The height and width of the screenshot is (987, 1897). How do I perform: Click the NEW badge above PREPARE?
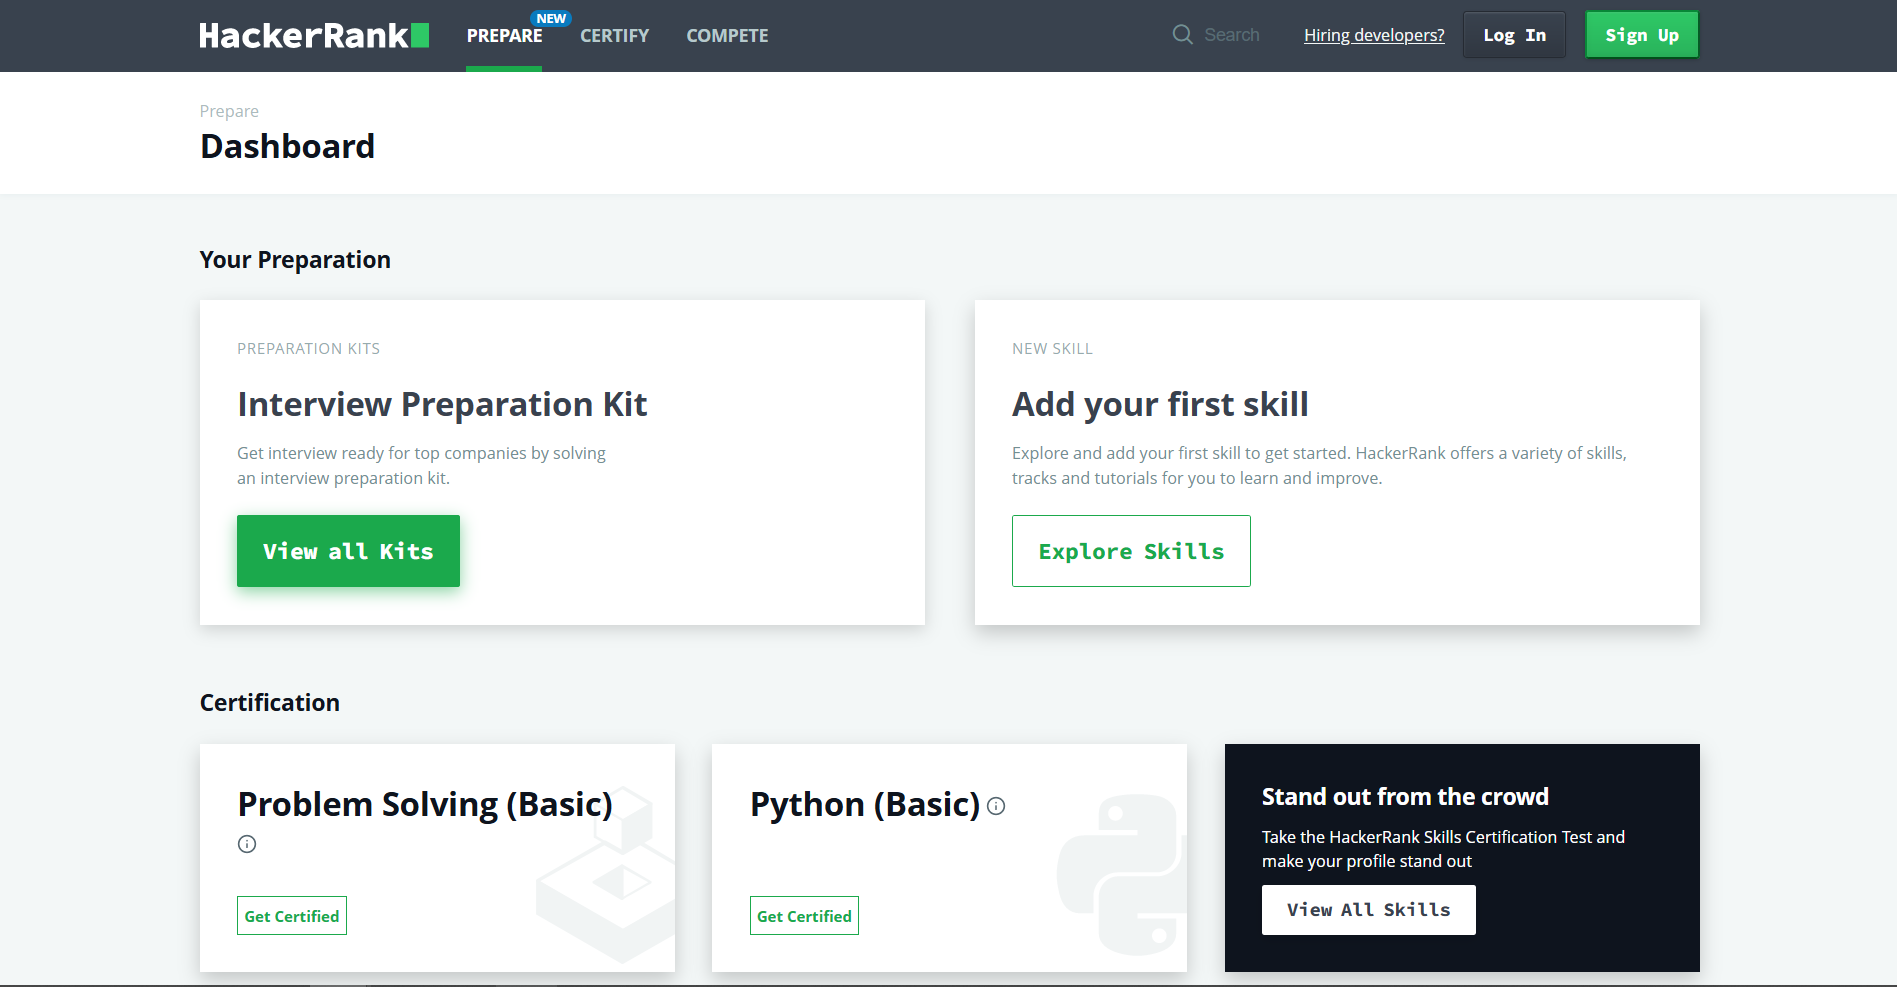point(552,17)
